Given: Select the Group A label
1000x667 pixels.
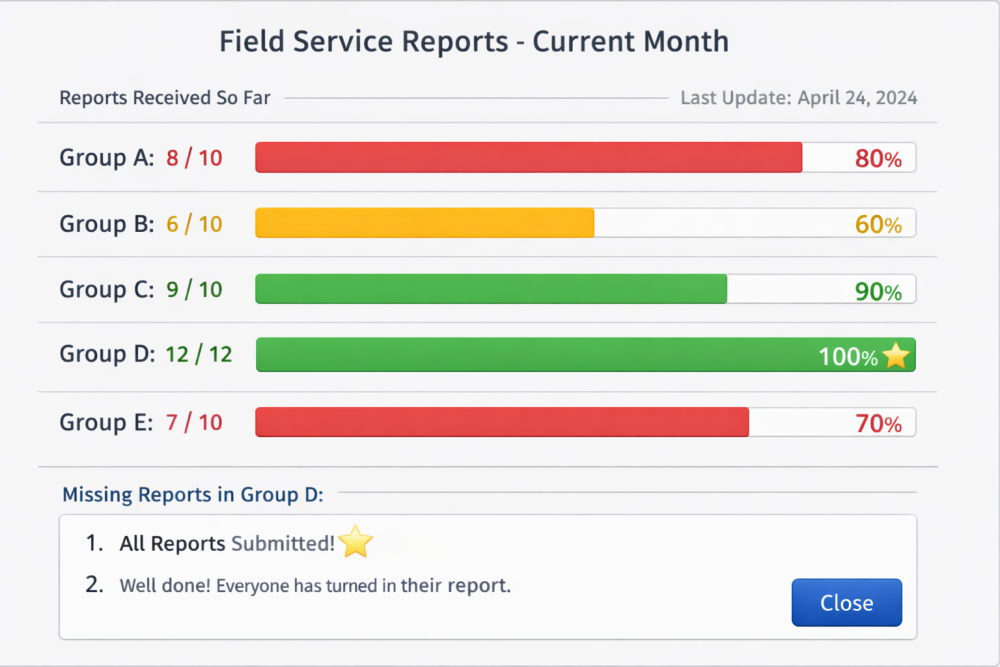Looking at the screenshot, I should tap(106, 158).
